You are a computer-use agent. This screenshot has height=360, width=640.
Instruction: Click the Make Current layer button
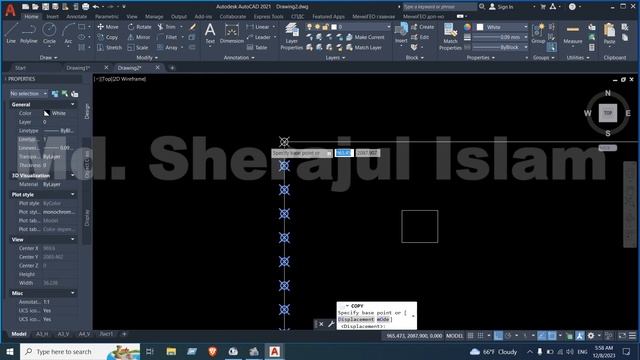(x=365, y=37)
